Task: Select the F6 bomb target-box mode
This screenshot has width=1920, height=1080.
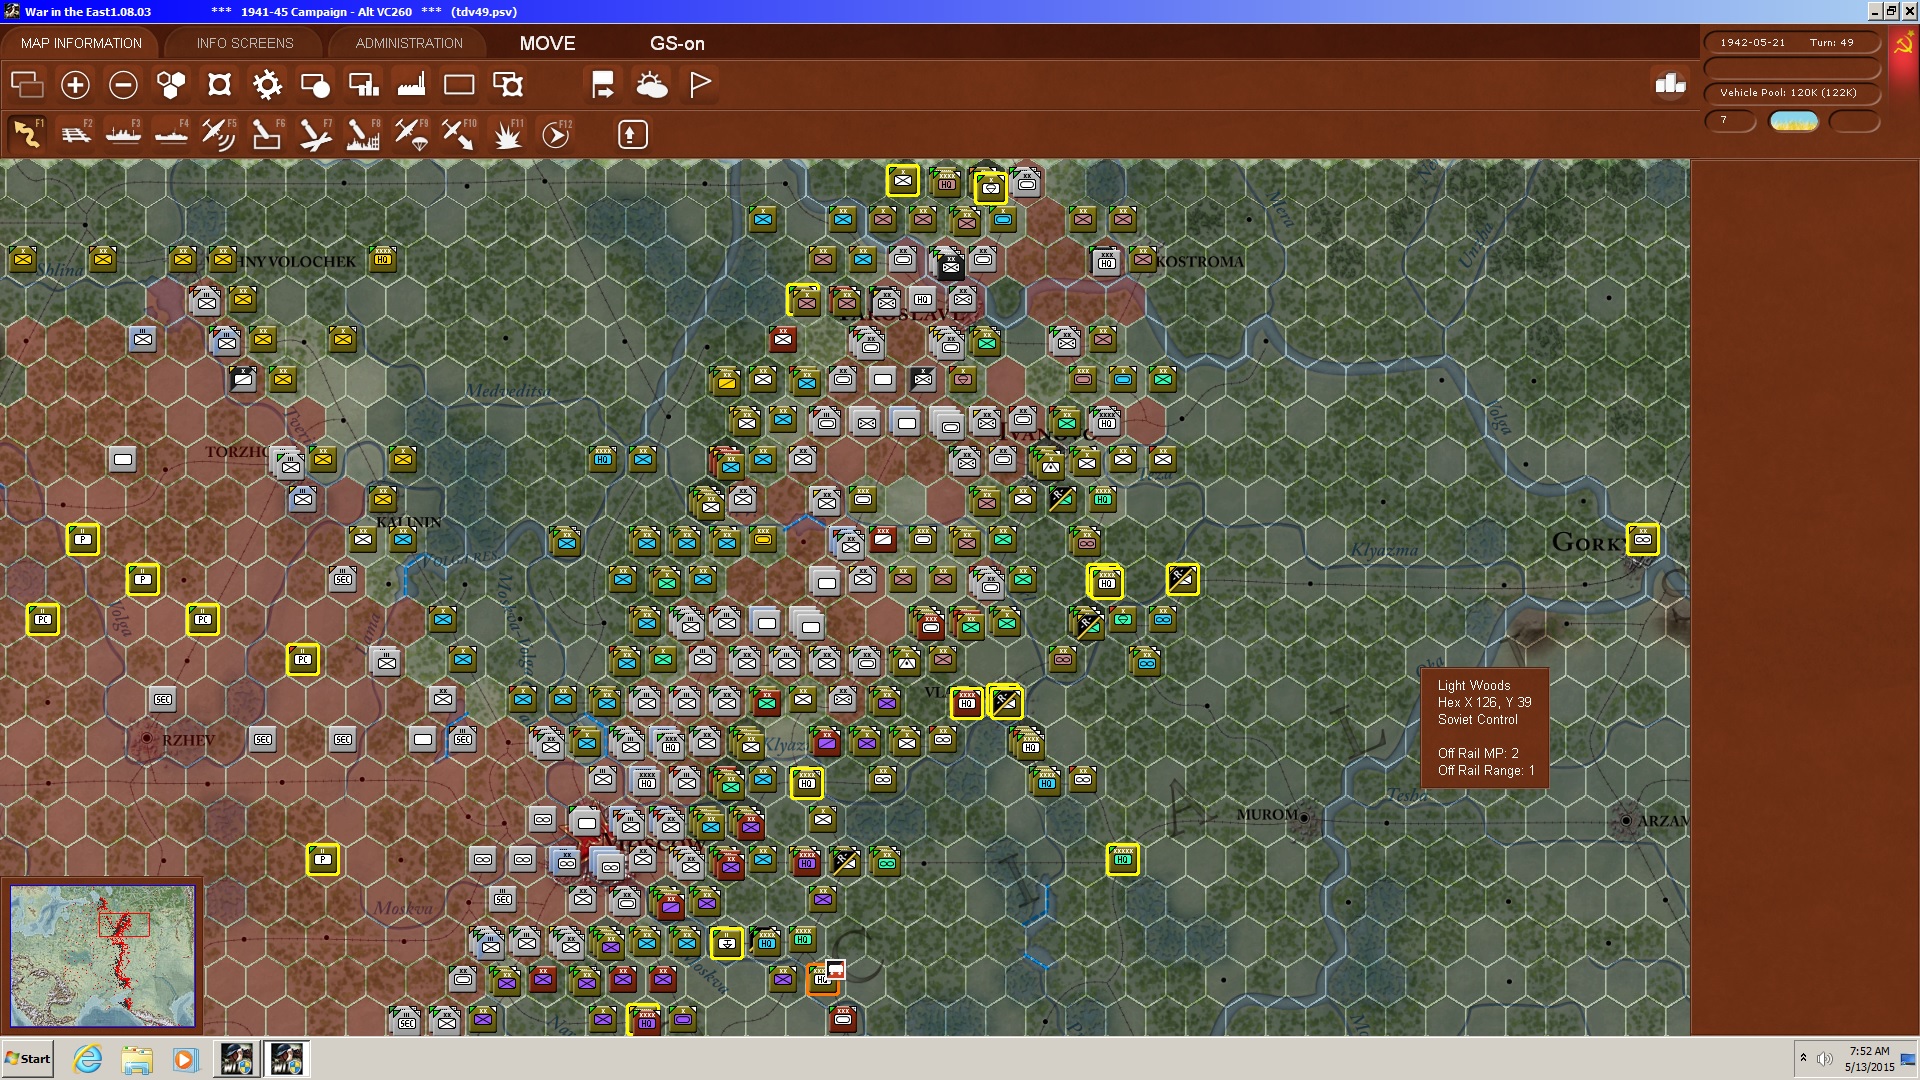Action: (x=267, y=133)
